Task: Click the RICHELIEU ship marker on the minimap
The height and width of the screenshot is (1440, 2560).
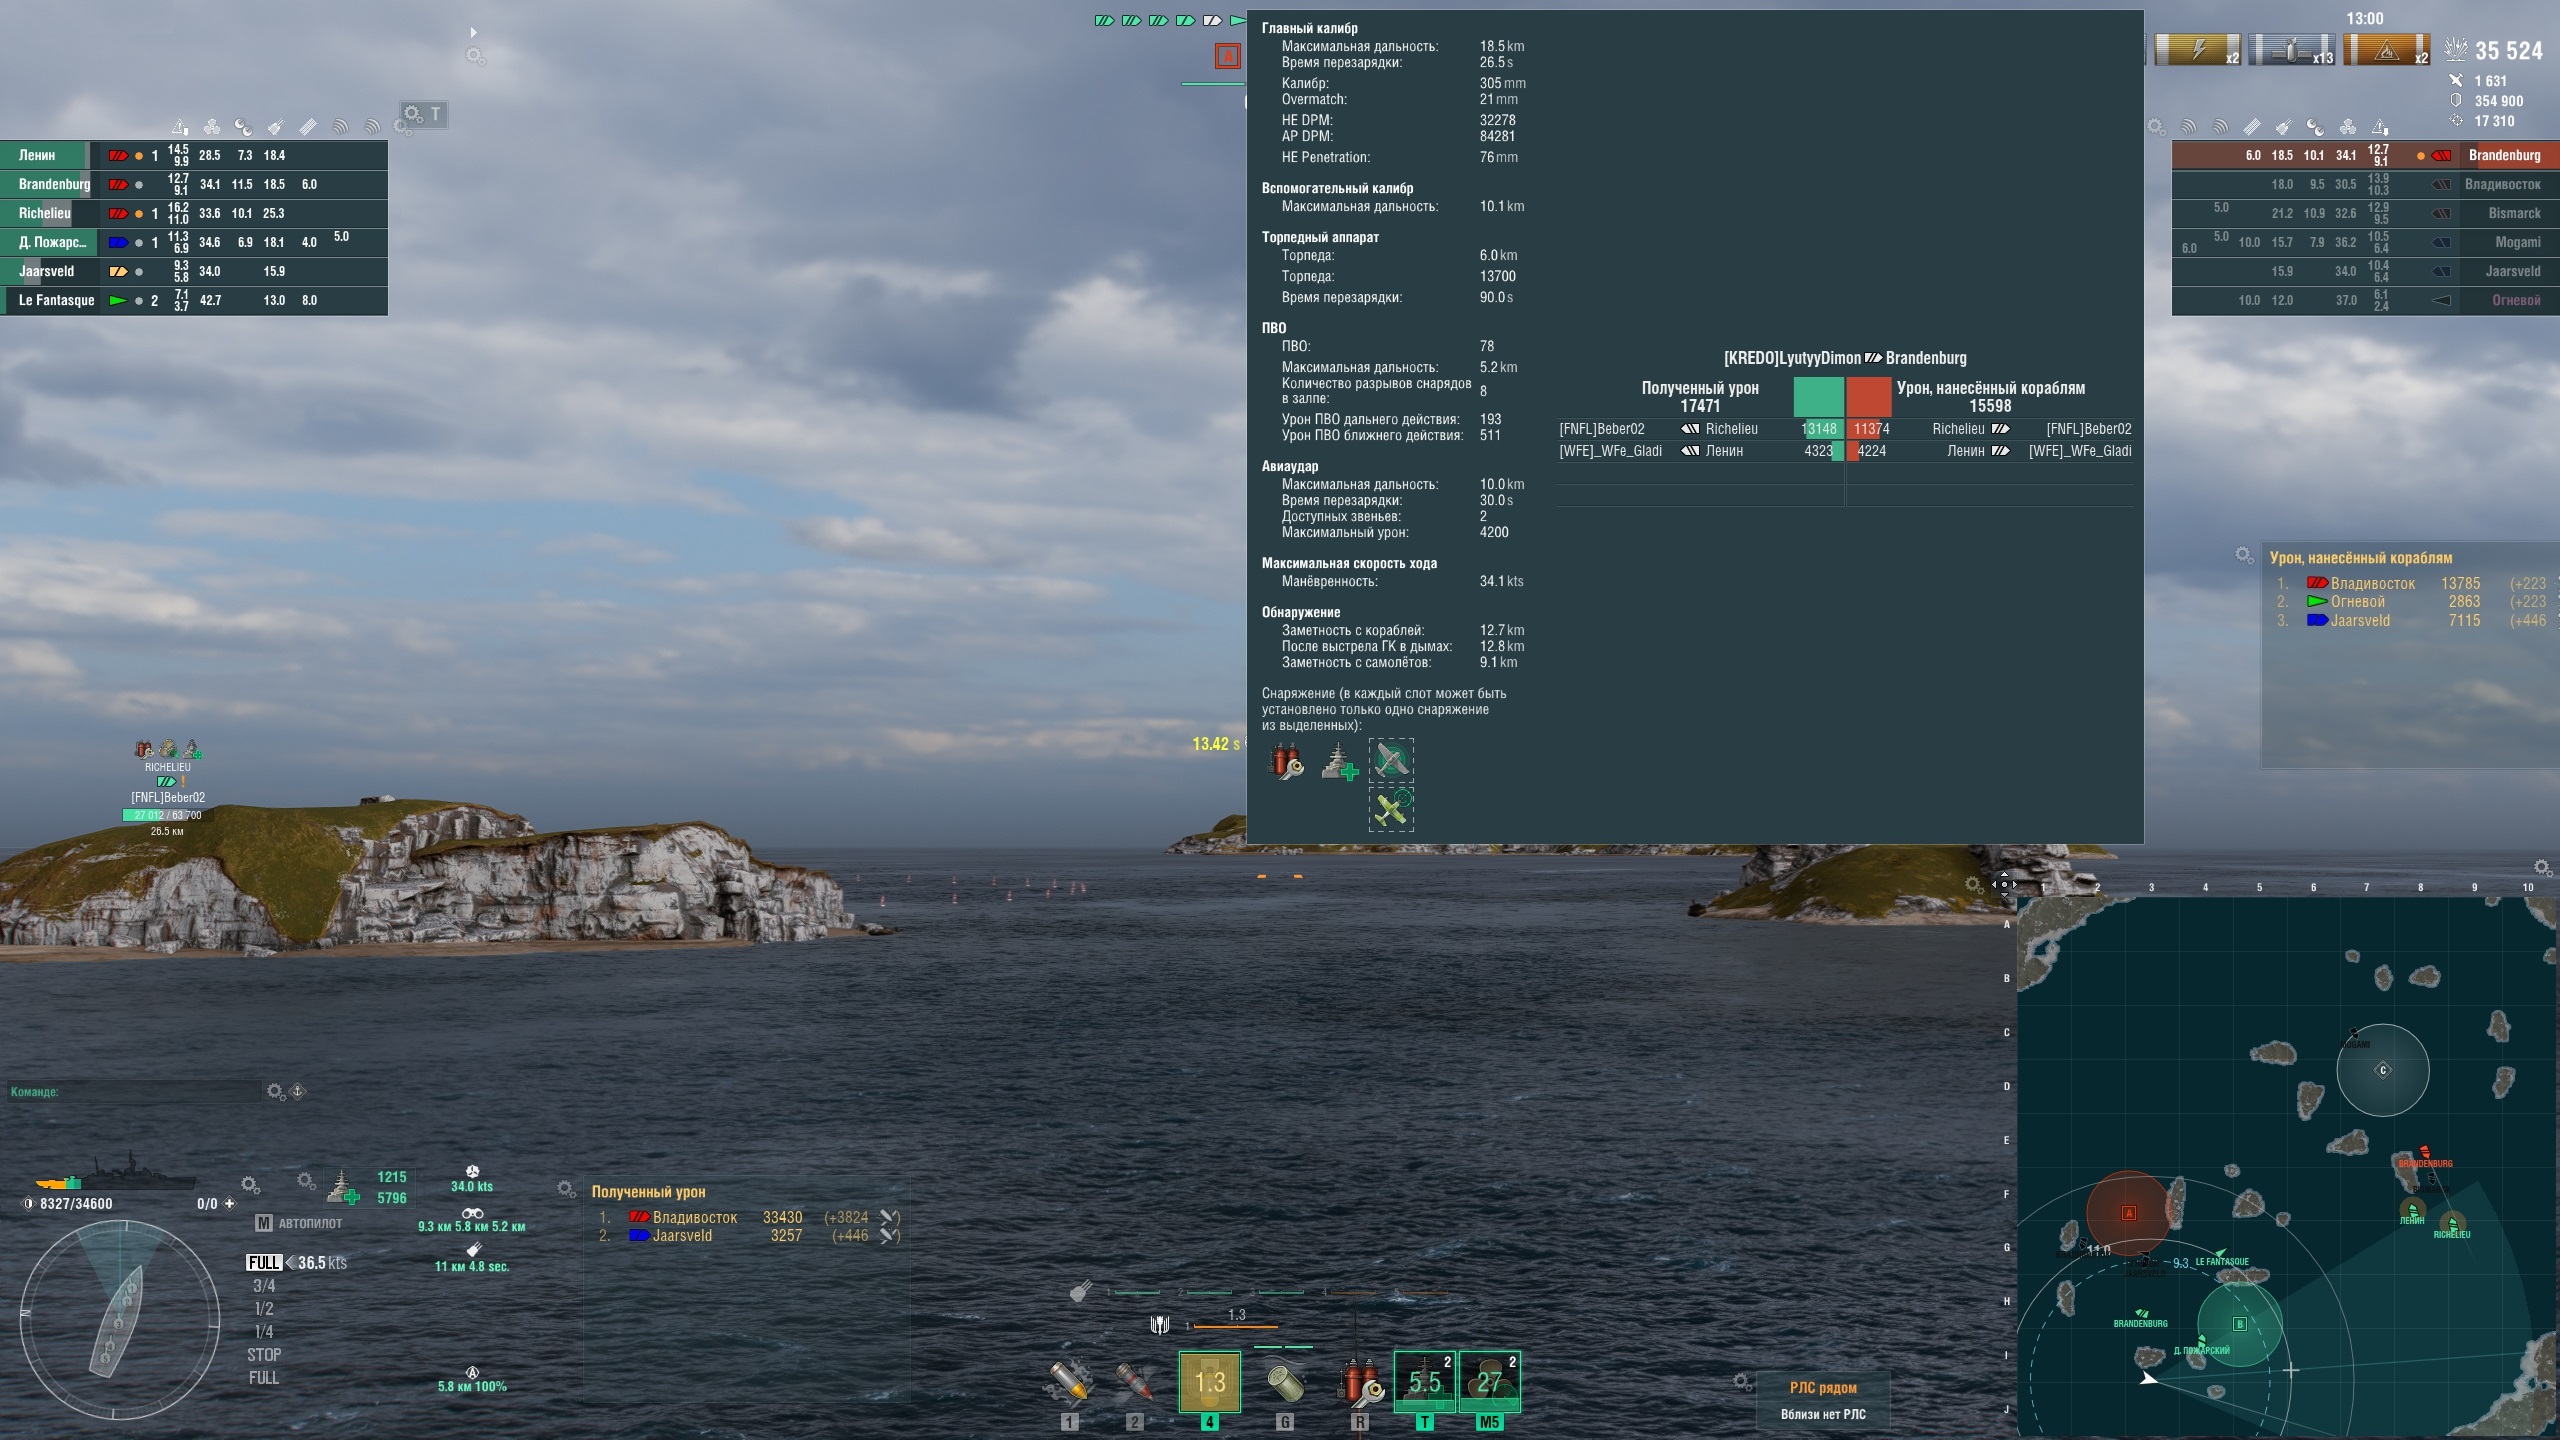Action: (2452, 1222)
